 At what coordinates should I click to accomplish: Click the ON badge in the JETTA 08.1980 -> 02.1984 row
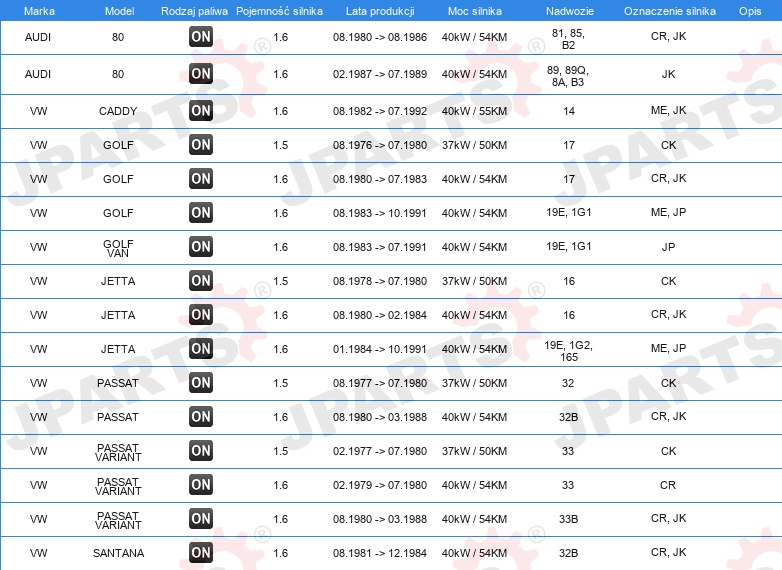click(201, 314)
